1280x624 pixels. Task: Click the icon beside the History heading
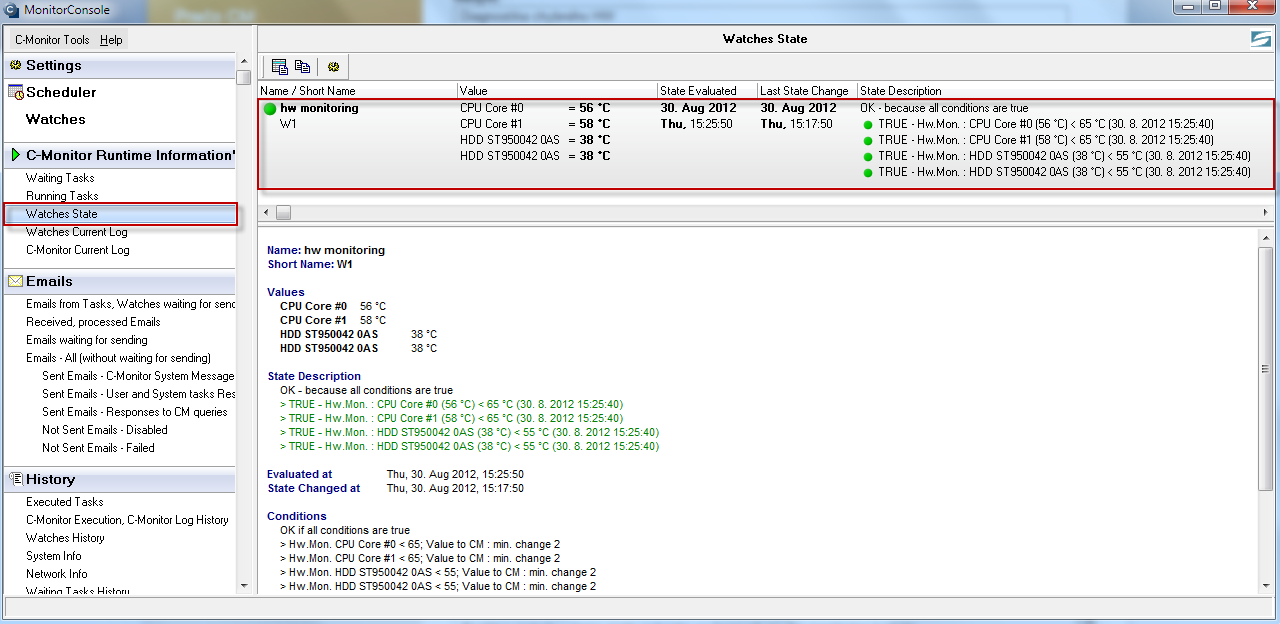(x=15, y=479)
